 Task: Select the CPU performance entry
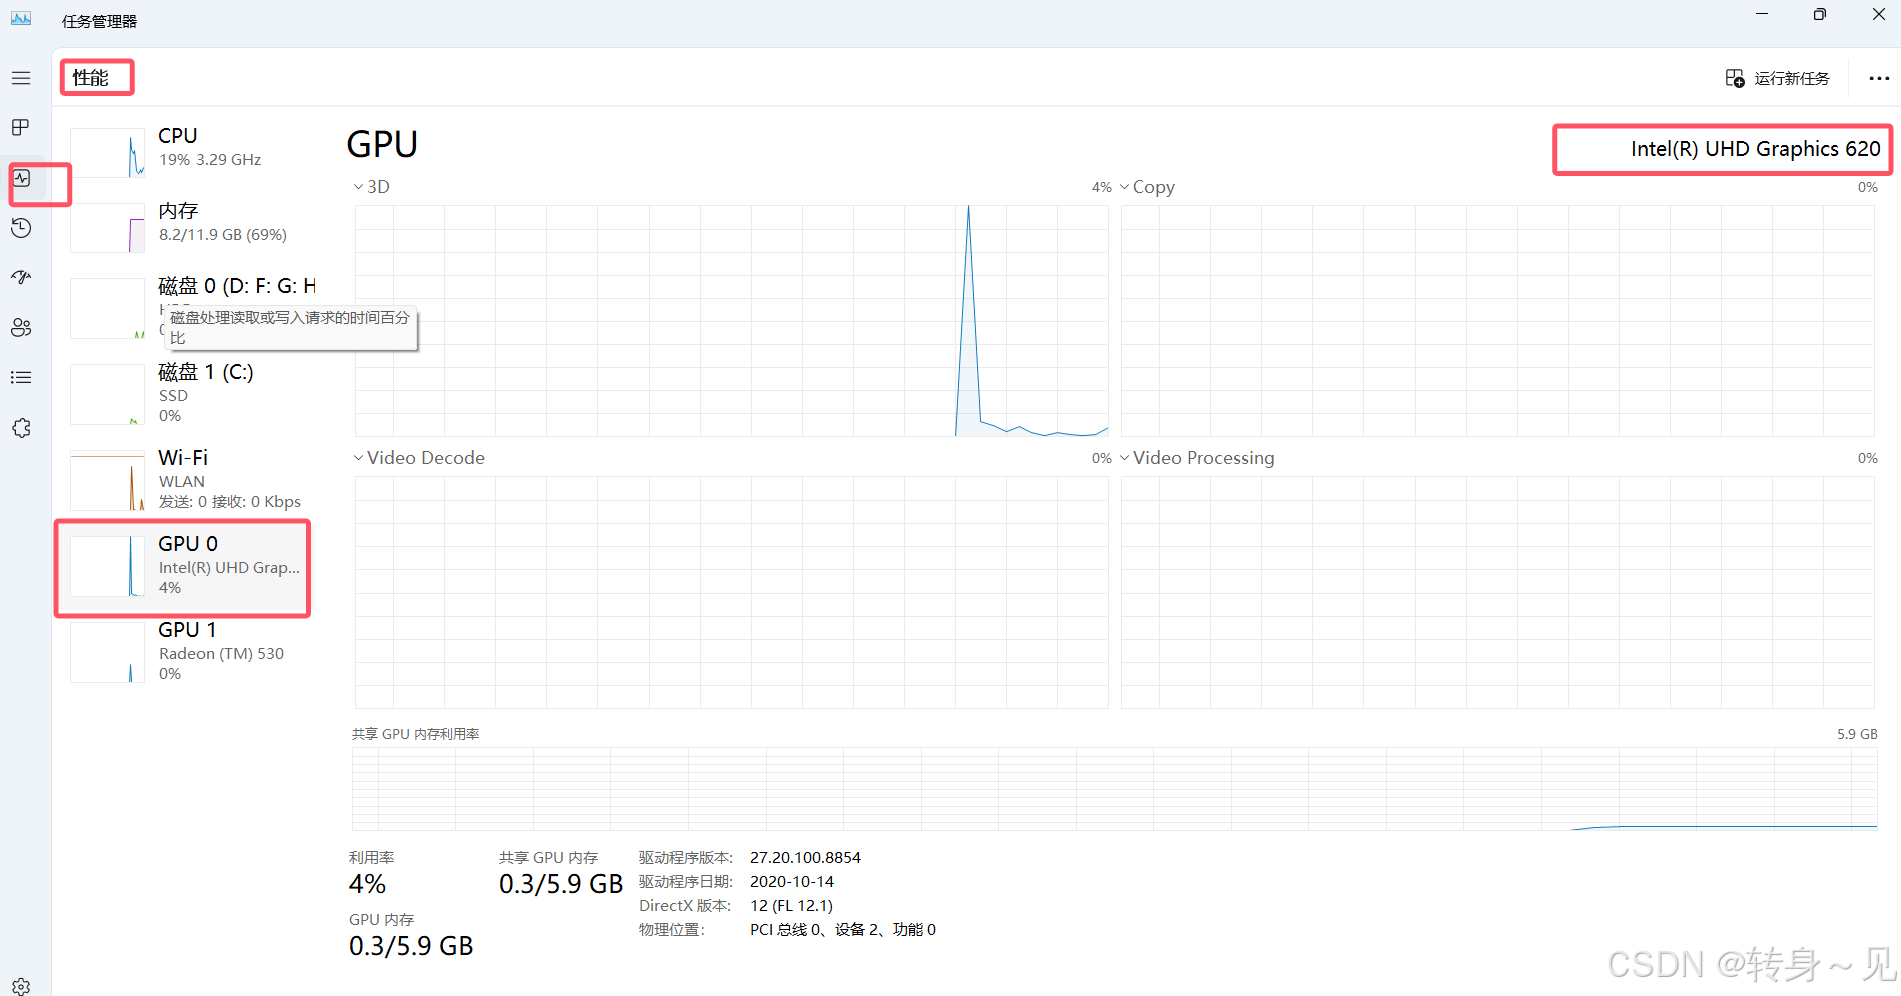click(x=190, y=153)
